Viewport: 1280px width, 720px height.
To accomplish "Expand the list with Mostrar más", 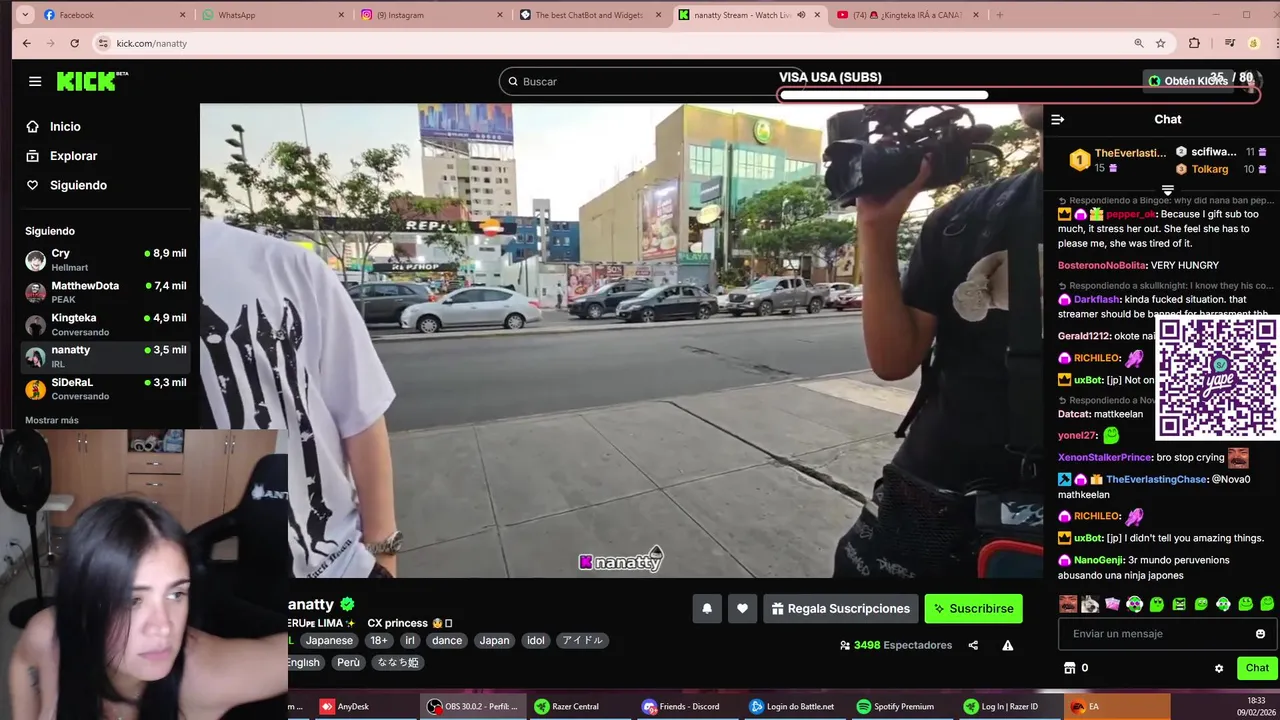I will tap(52, 420).
